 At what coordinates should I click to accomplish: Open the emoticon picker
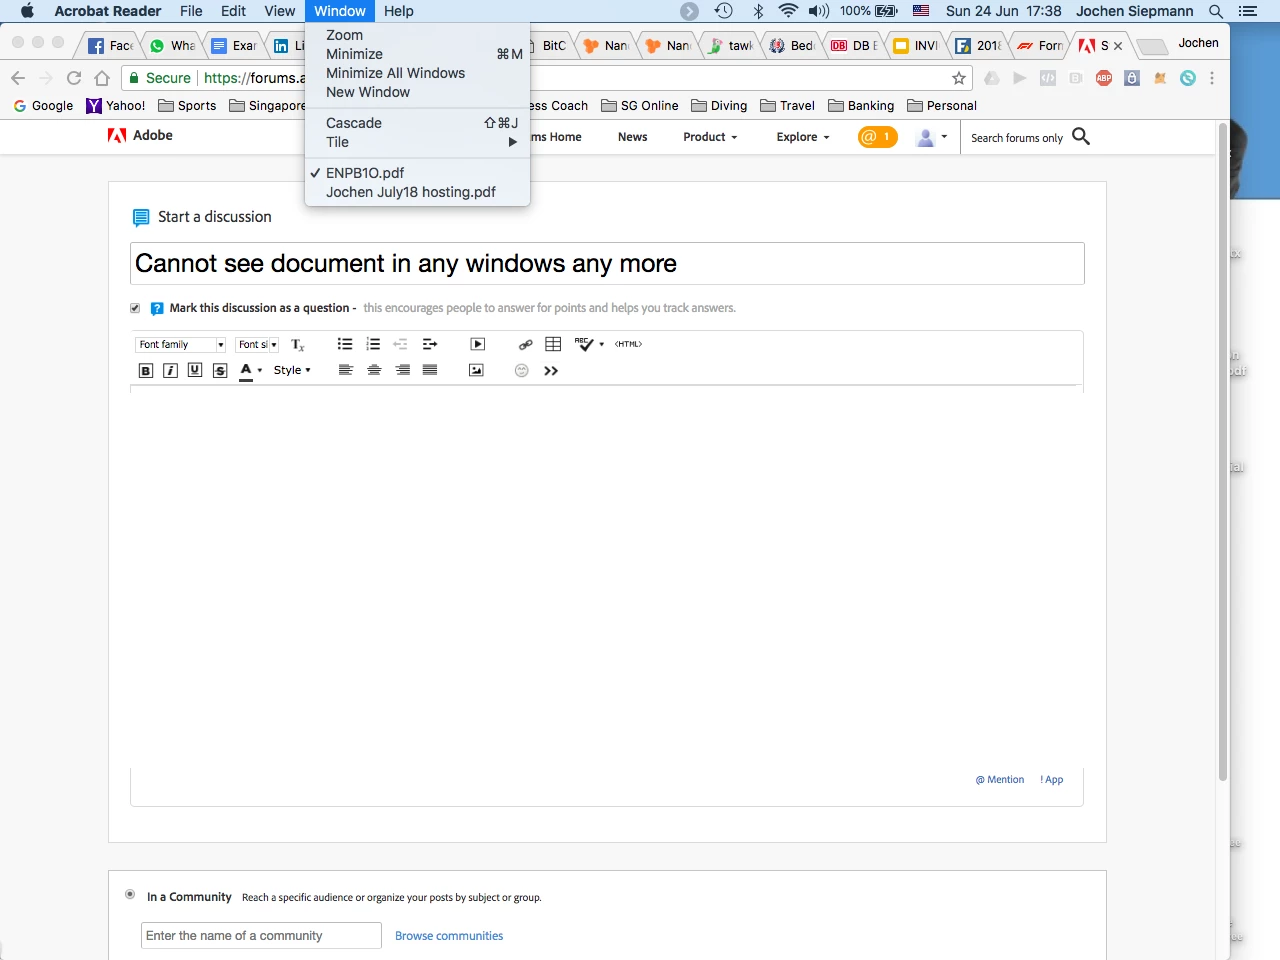click(x=521, y=370)
